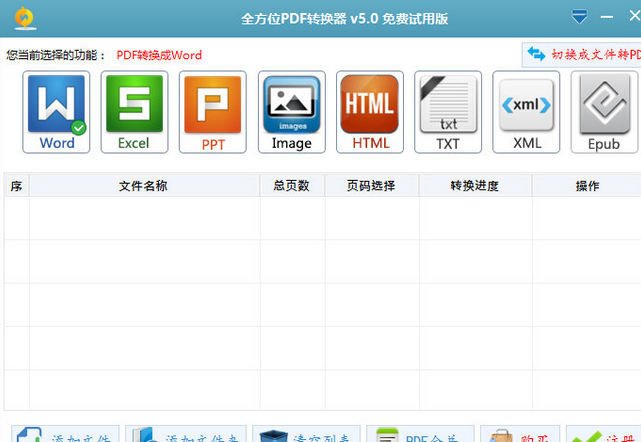Choose HTML output format
Image resolution: width=641 pixels, height=442 pixels.
(x=370, y=112)
